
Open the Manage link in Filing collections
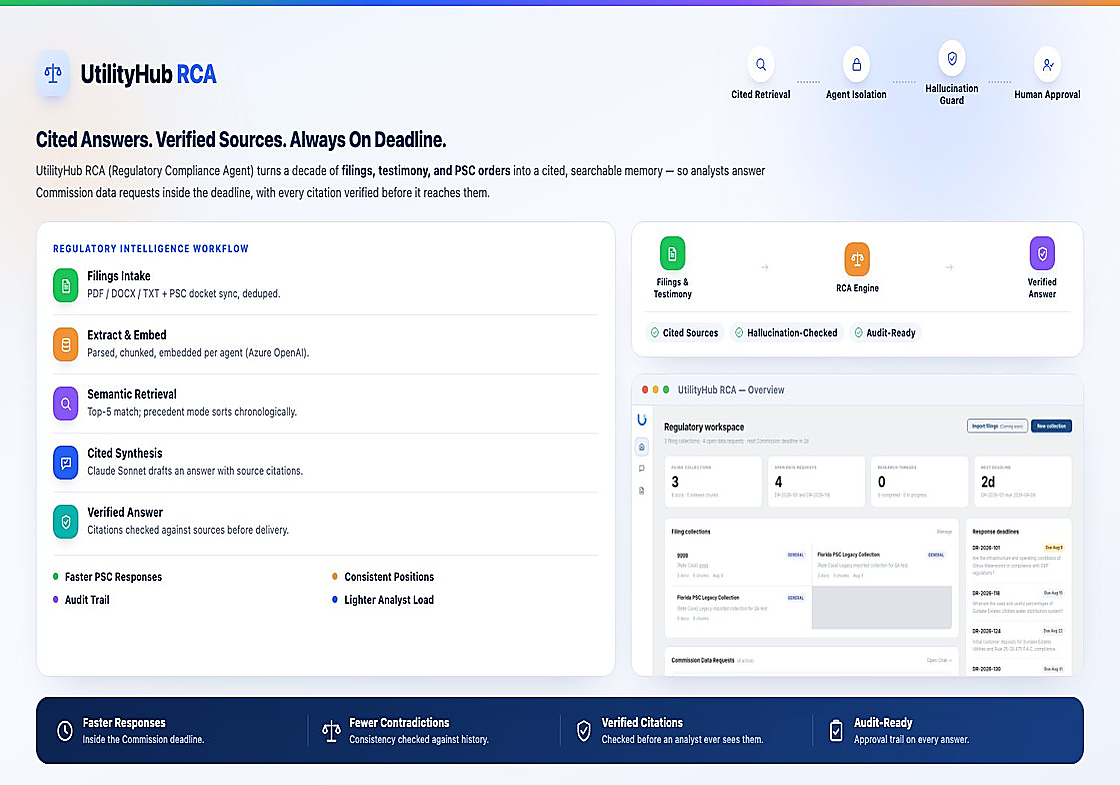(x=944, y=531)
